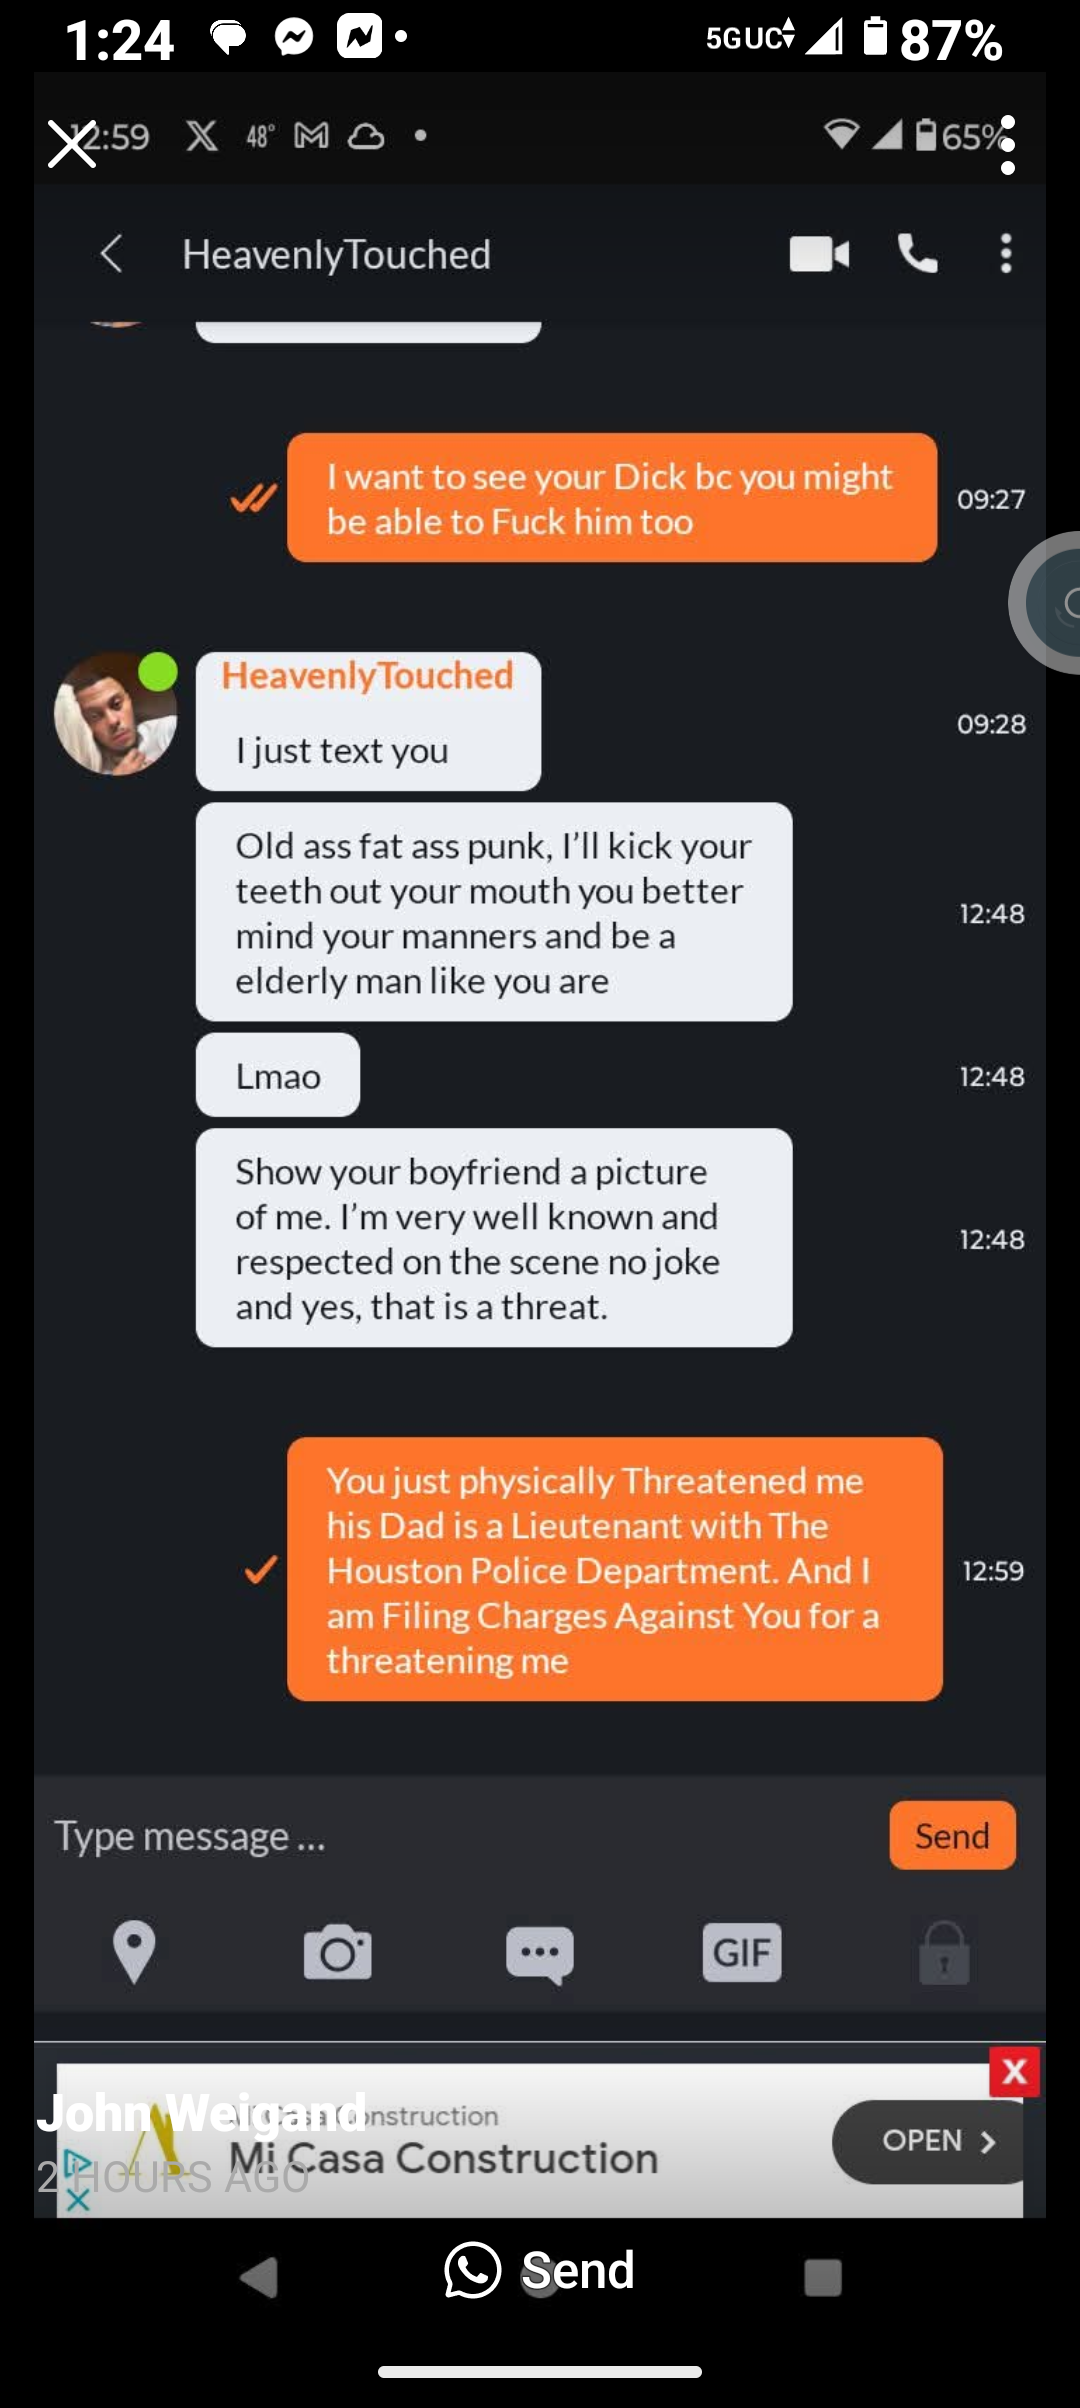Tap the phone call icon

click(917, 254)
